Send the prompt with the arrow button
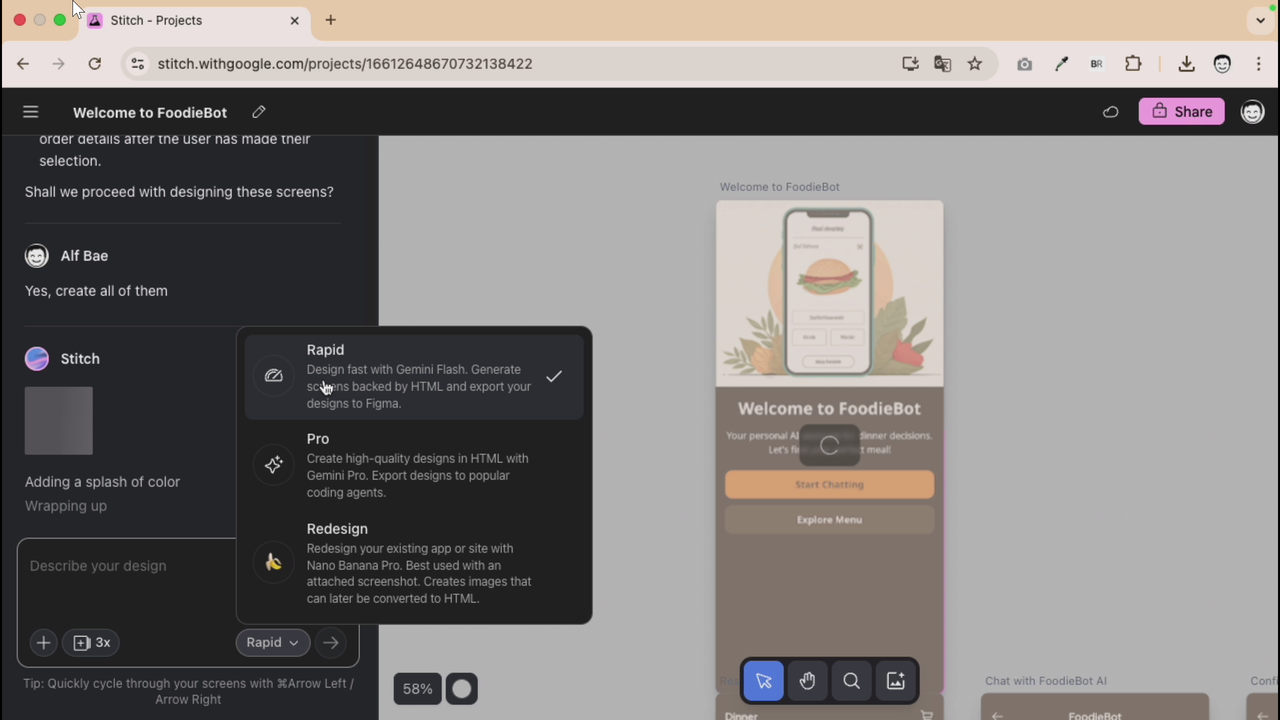 (x=331, y=643)
